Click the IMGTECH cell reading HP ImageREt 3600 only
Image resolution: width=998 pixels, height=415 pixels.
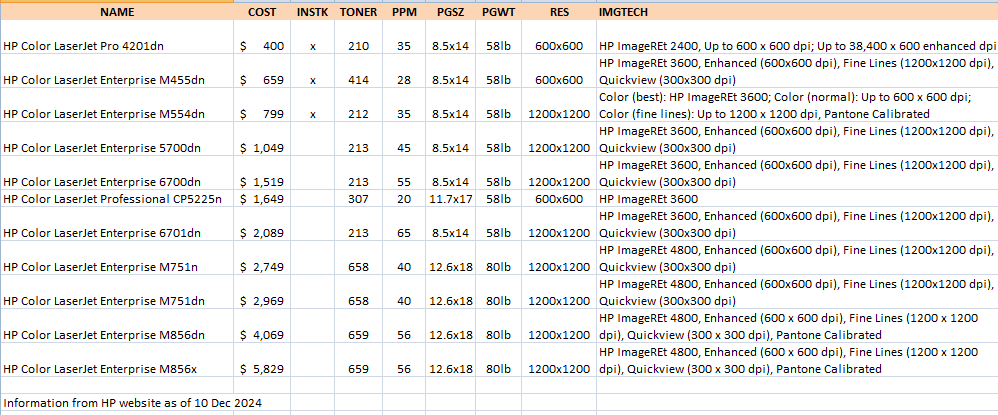pos(797,199)
